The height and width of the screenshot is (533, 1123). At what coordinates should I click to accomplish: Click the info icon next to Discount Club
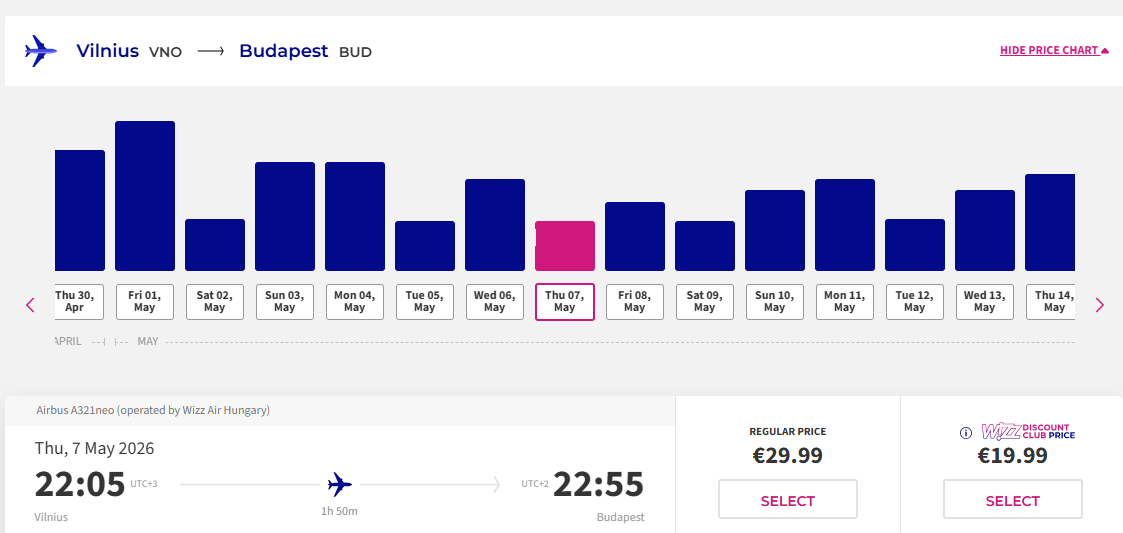click(x=966, y=433)
